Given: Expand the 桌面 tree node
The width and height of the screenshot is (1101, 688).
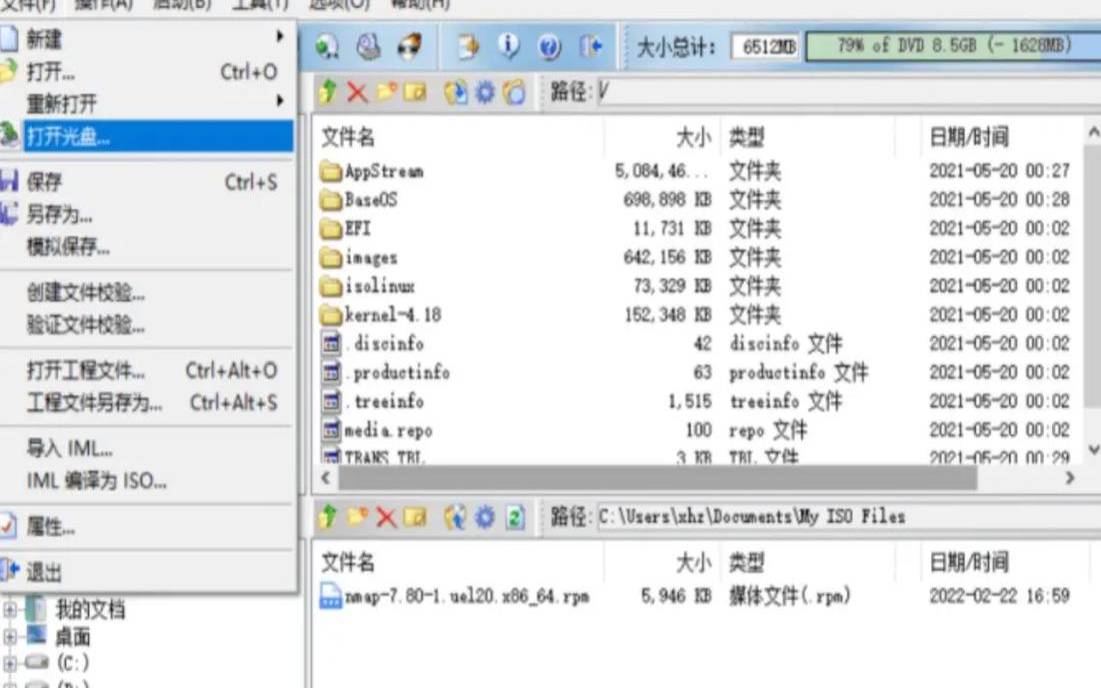Looking at the screenshot, I should [11, 636].
